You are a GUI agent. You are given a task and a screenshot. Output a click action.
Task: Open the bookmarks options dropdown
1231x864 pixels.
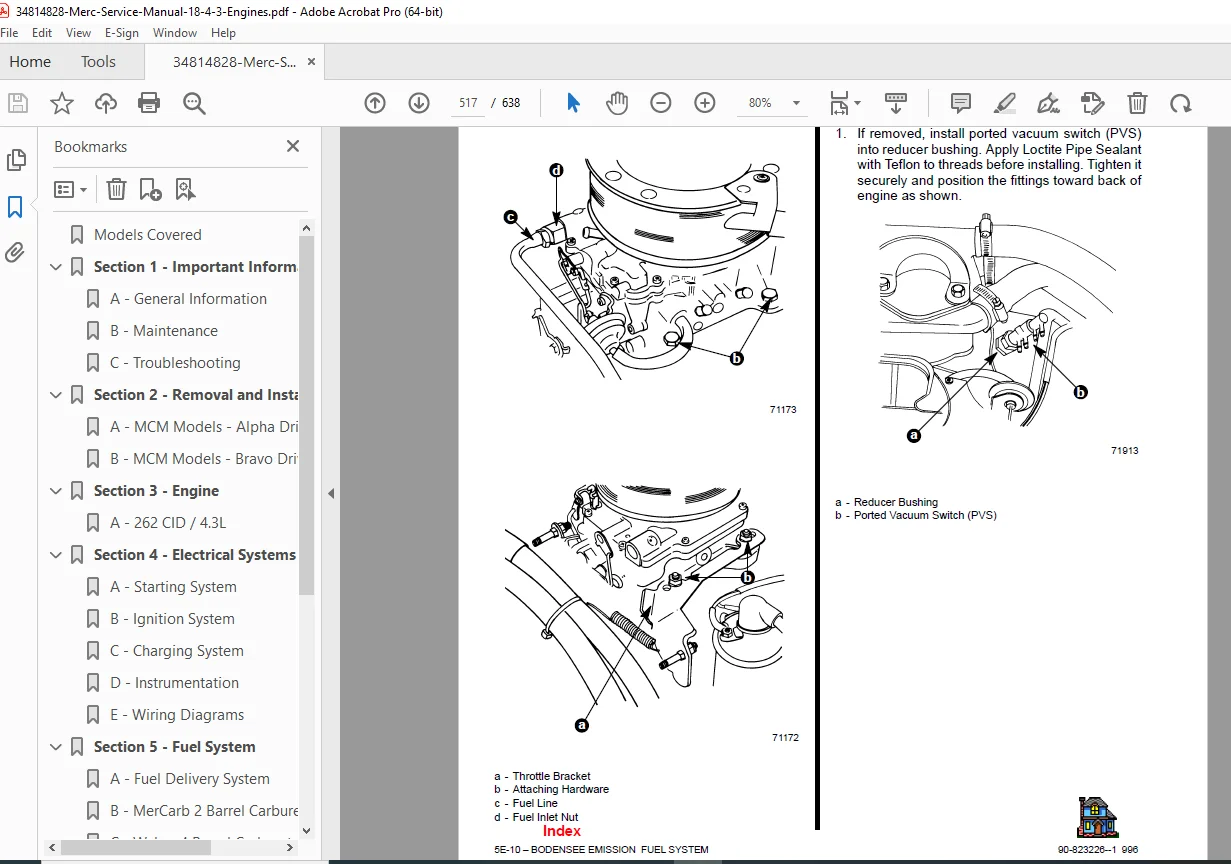click(70, 189)
